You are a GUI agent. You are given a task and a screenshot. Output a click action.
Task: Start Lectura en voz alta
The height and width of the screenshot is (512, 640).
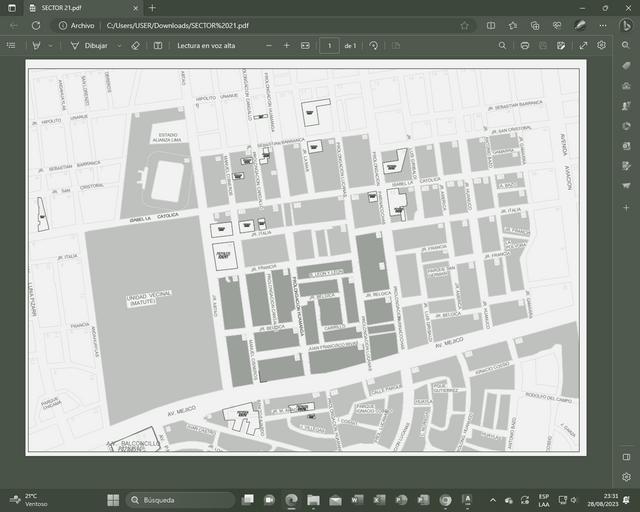pos(206,45)
